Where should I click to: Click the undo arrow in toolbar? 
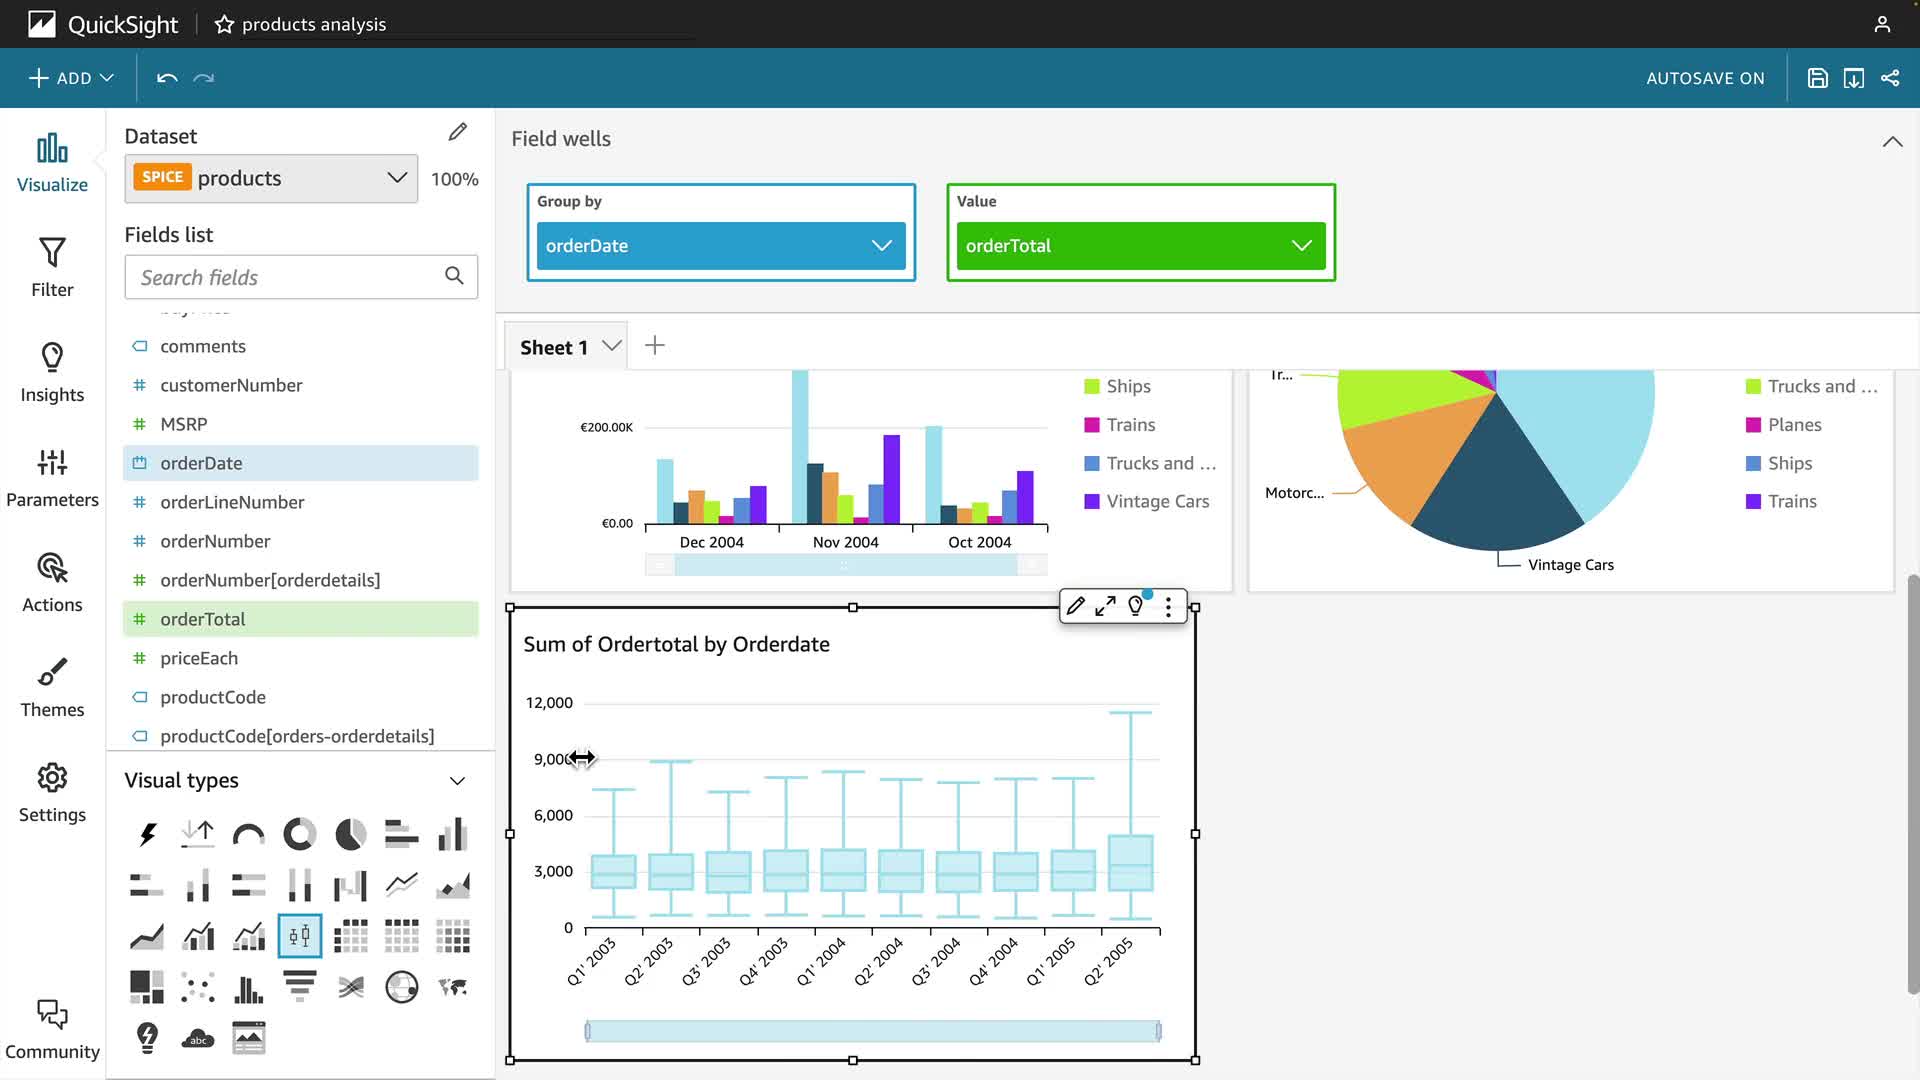click(167, 78)
